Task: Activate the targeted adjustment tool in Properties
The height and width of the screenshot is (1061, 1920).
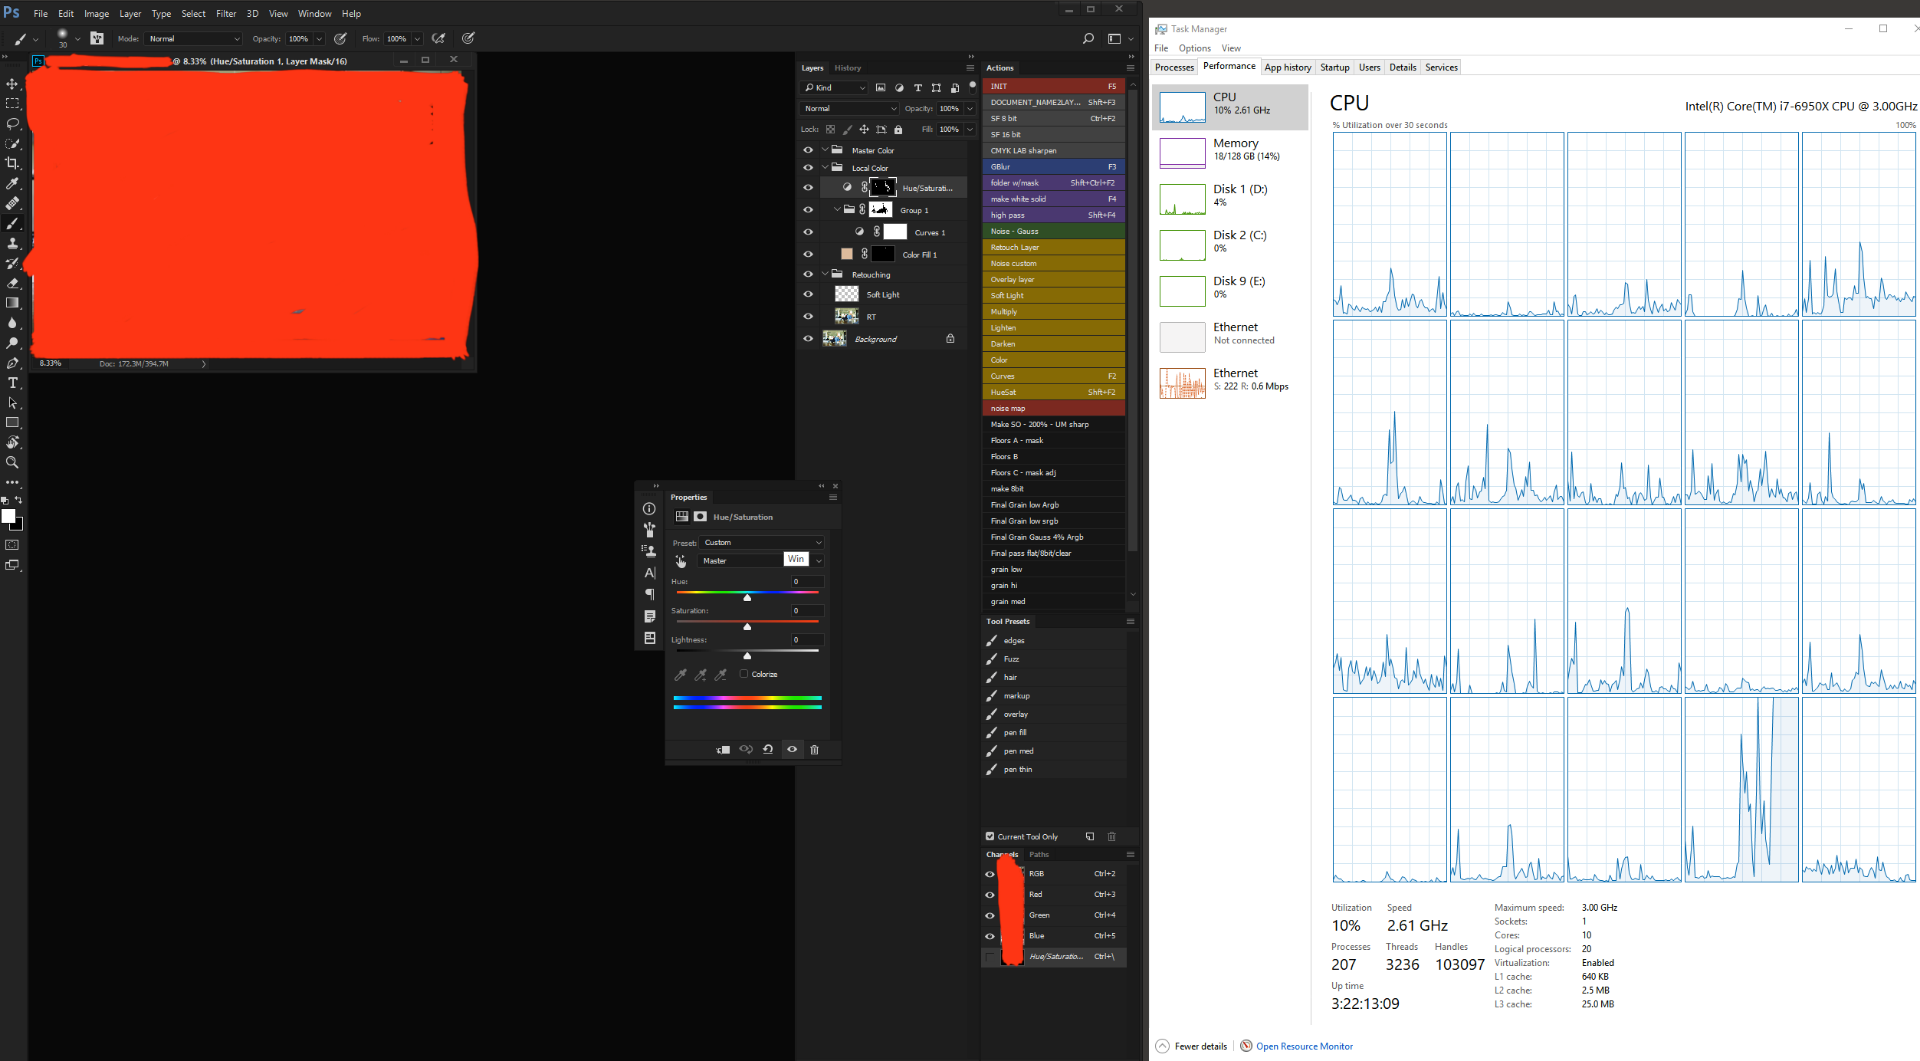Action: pos(681,561)
